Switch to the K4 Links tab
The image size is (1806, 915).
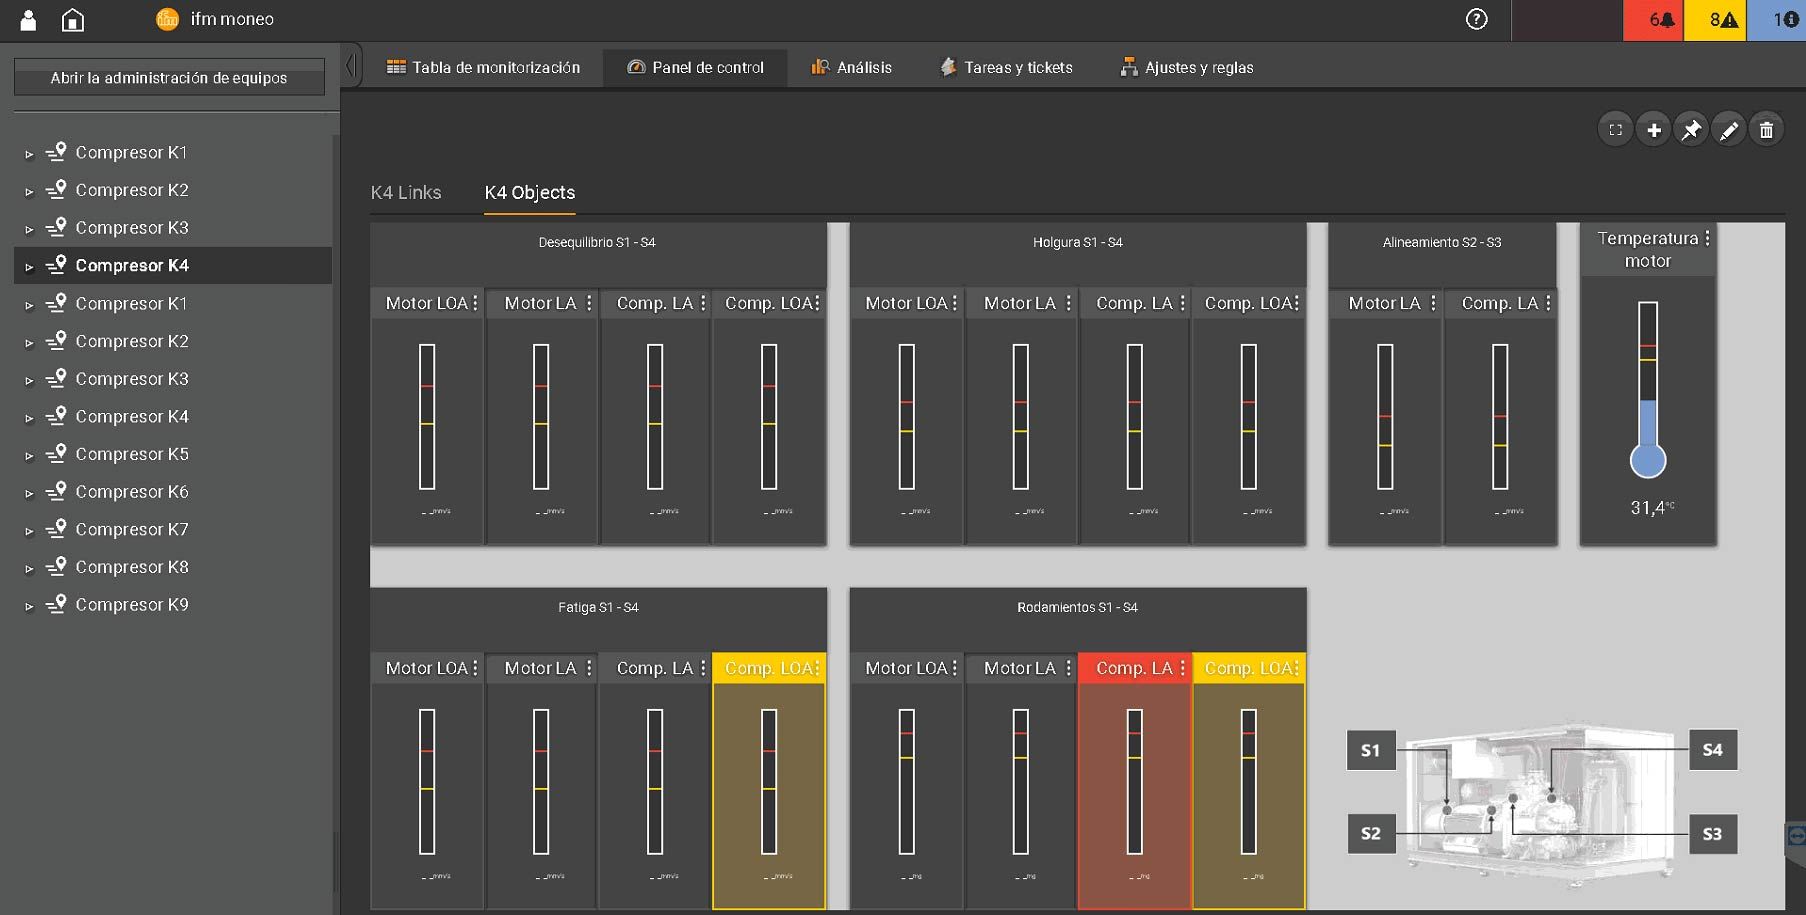pyautogui.click(x=405, y=192)
